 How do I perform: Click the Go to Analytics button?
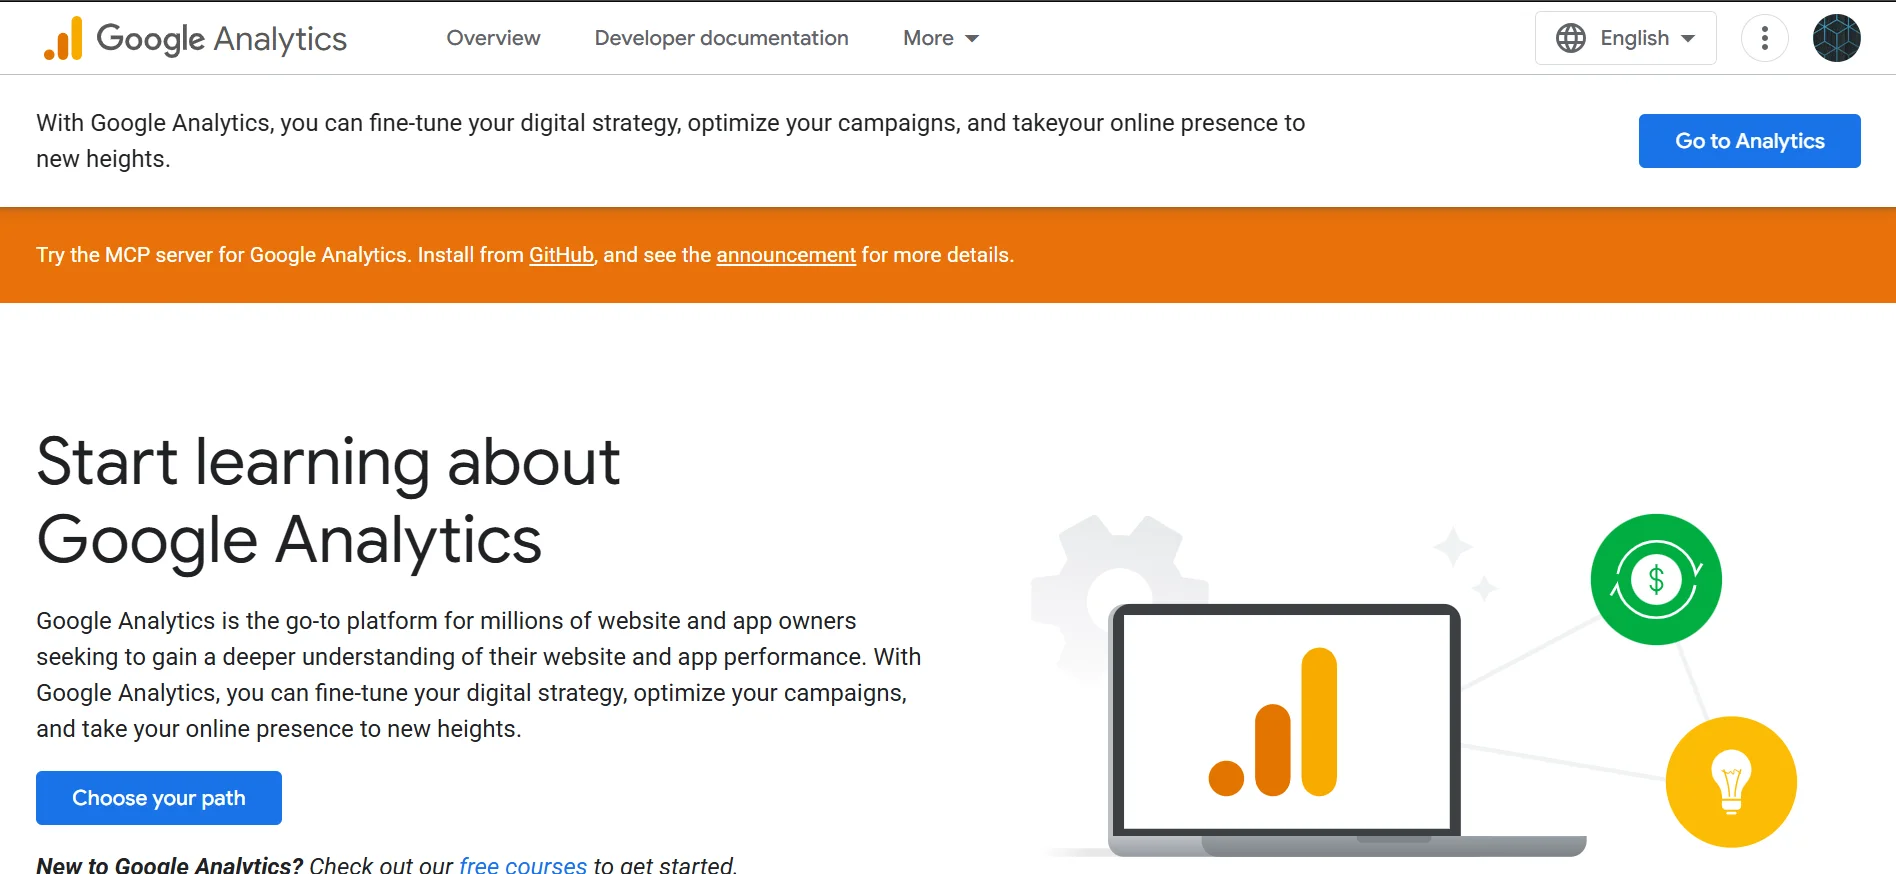coord(1749,141)
